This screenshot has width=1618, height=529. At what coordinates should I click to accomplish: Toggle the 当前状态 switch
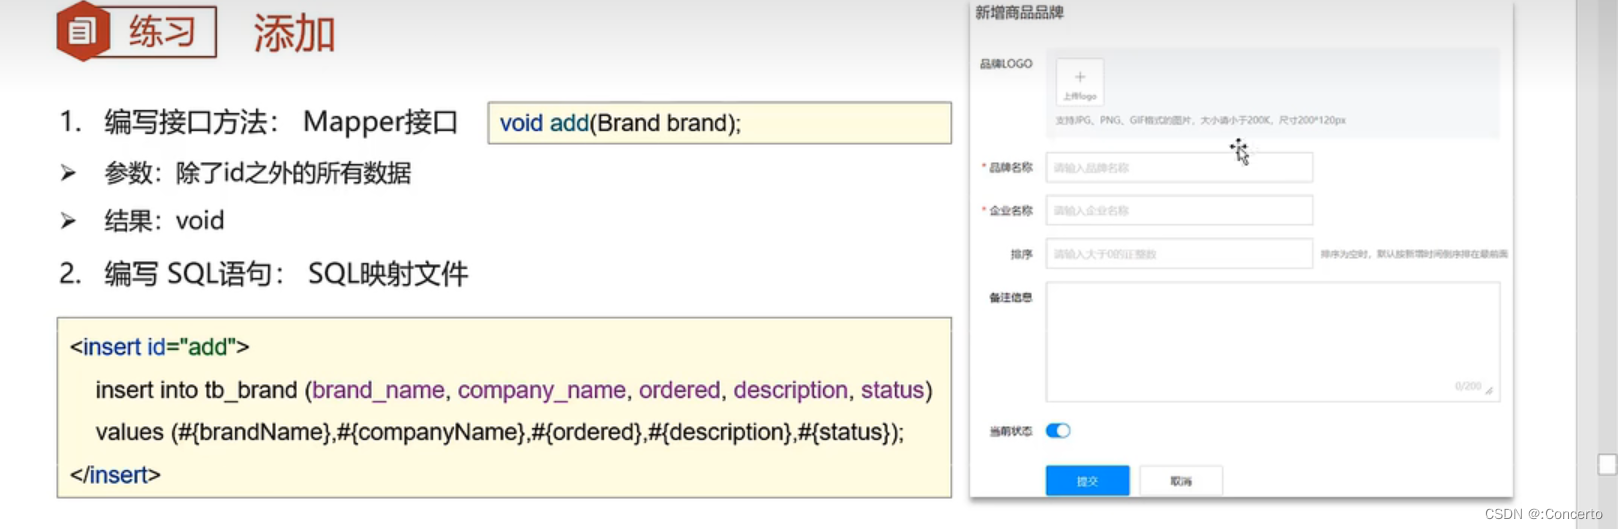(x=1058, y=431)
